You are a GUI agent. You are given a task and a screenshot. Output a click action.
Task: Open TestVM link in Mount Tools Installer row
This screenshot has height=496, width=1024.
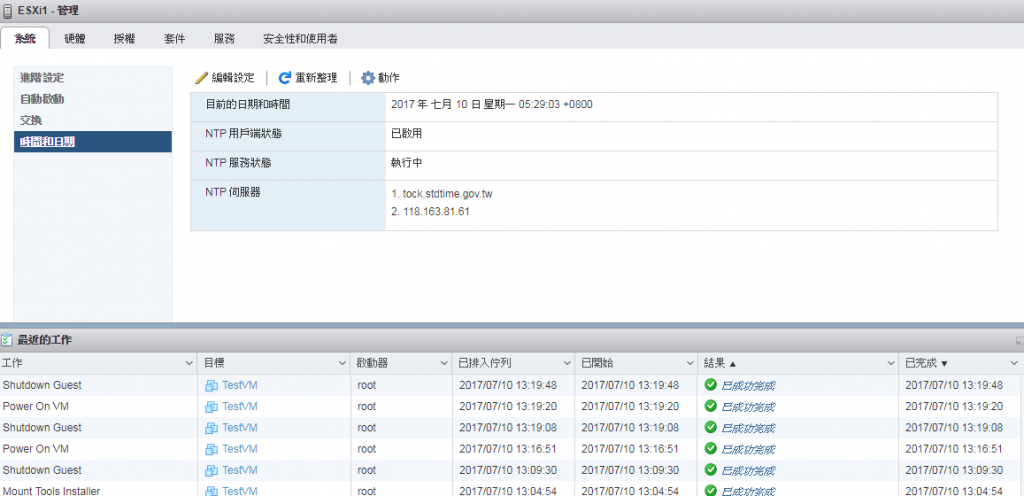240,491
